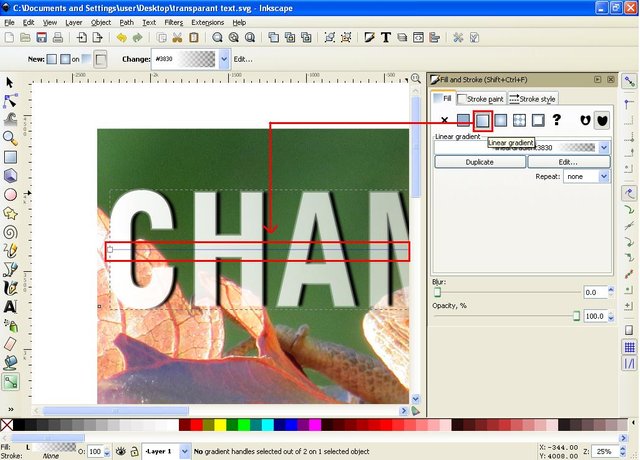Choose the Radial gradient fill option
Screen dimensions: 640x460
(501, 120)
